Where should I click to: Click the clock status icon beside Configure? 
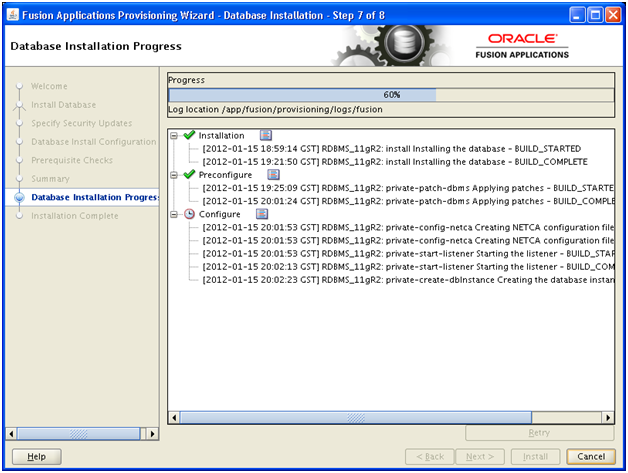coord(189,214)
